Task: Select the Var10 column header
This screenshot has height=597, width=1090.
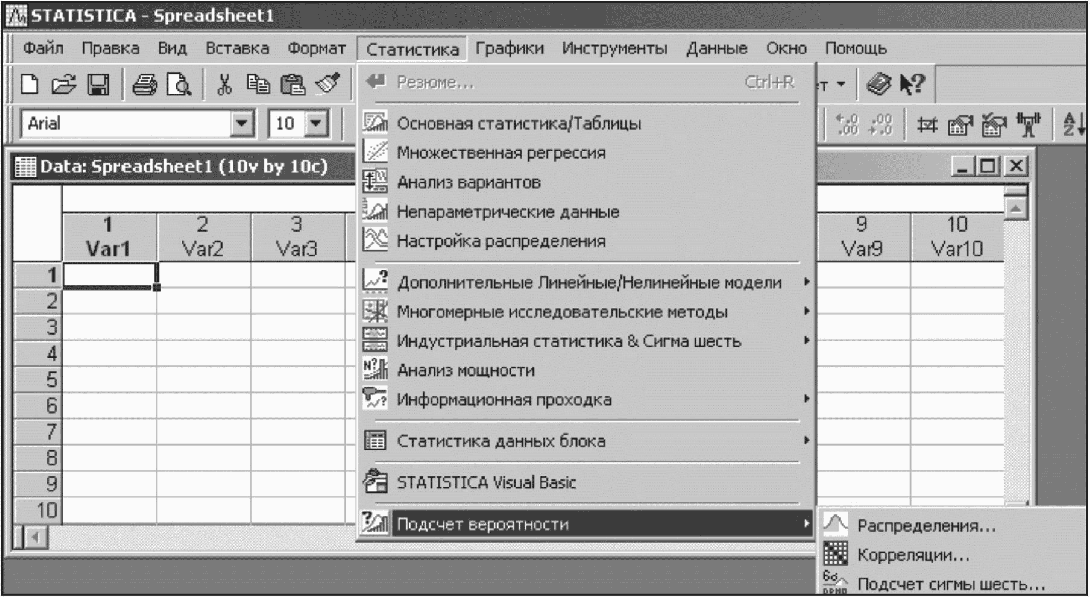Action: pos(957,237)
